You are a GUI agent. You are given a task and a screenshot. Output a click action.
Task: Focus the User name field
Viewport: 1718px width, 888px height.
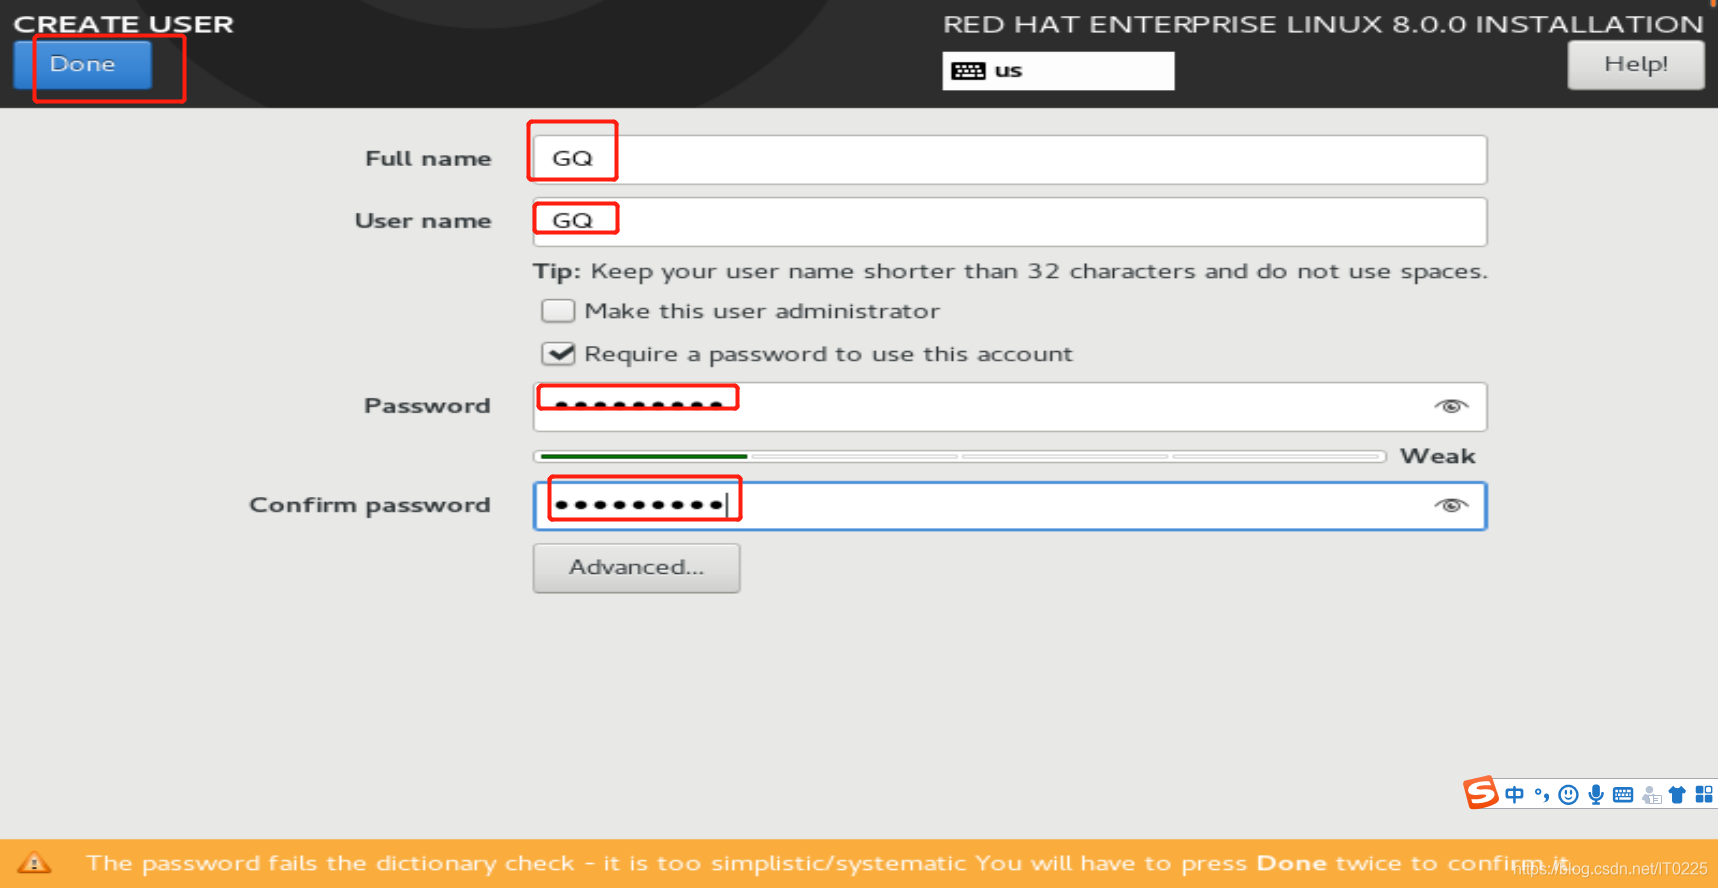coord(1010,221)
